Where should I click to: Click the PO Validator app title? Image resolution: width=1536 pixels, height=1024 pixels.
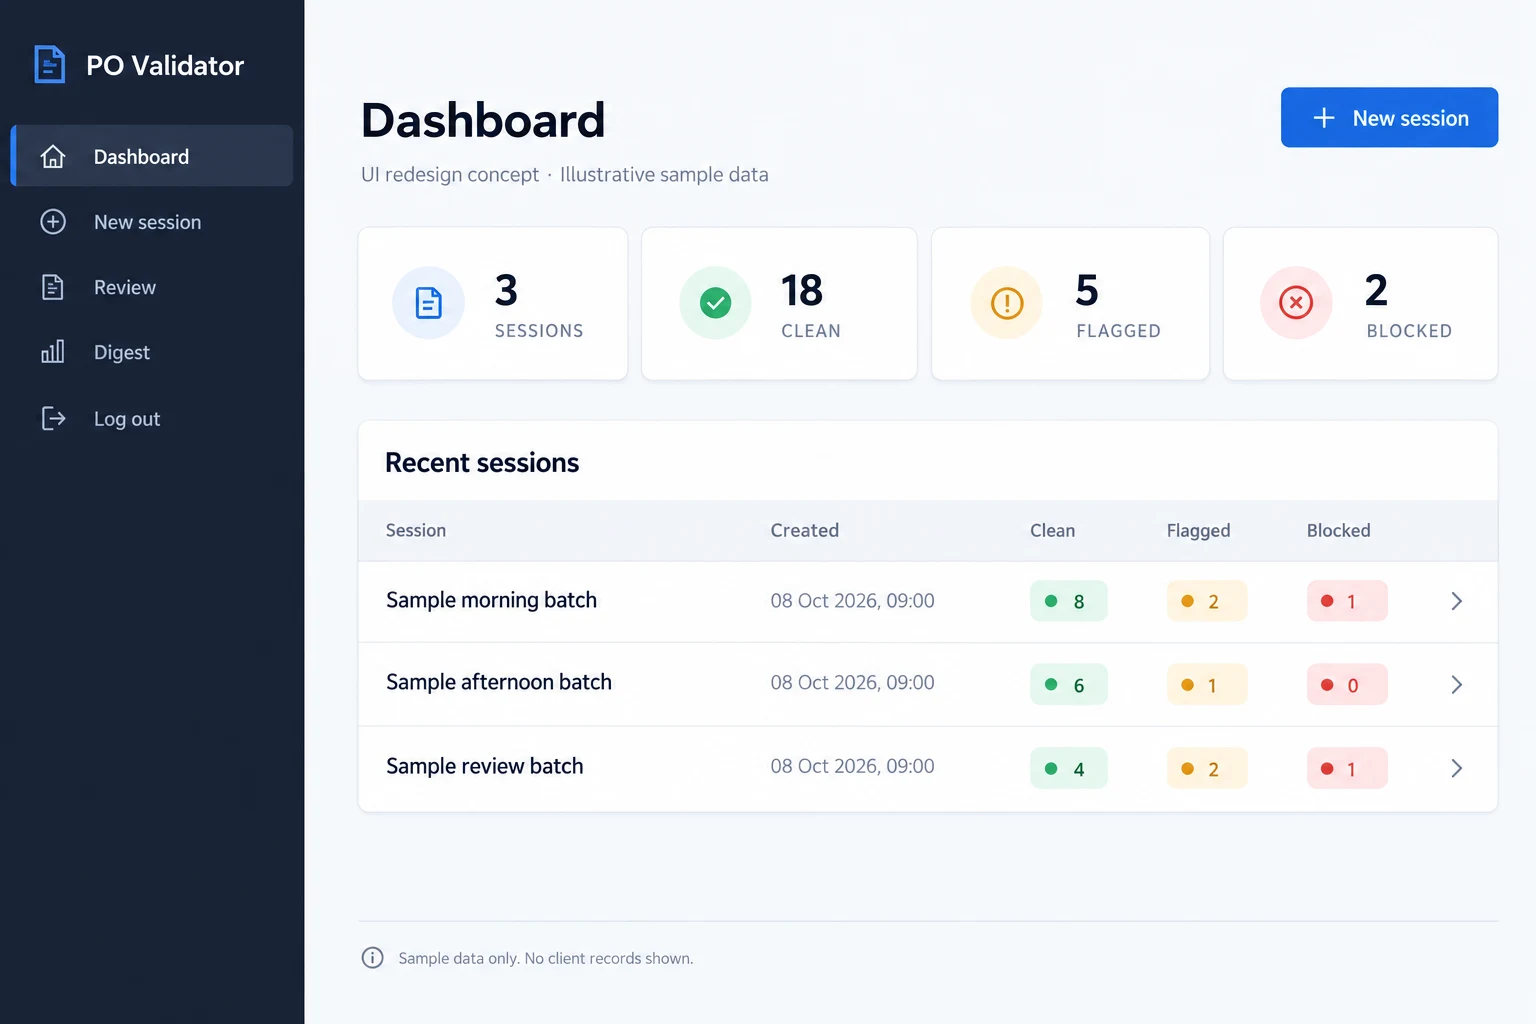click(165, 66)
